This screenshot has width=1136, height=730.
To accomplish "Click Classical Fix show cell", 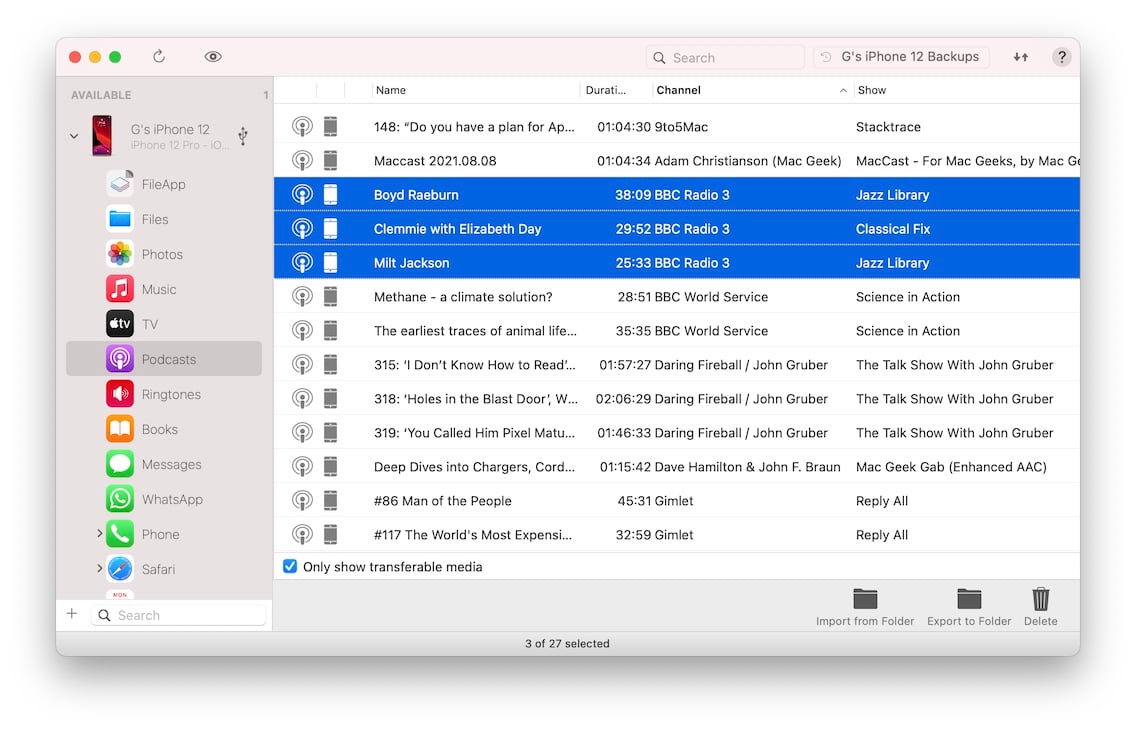I will pyautogui.click(x=893, y=229).
